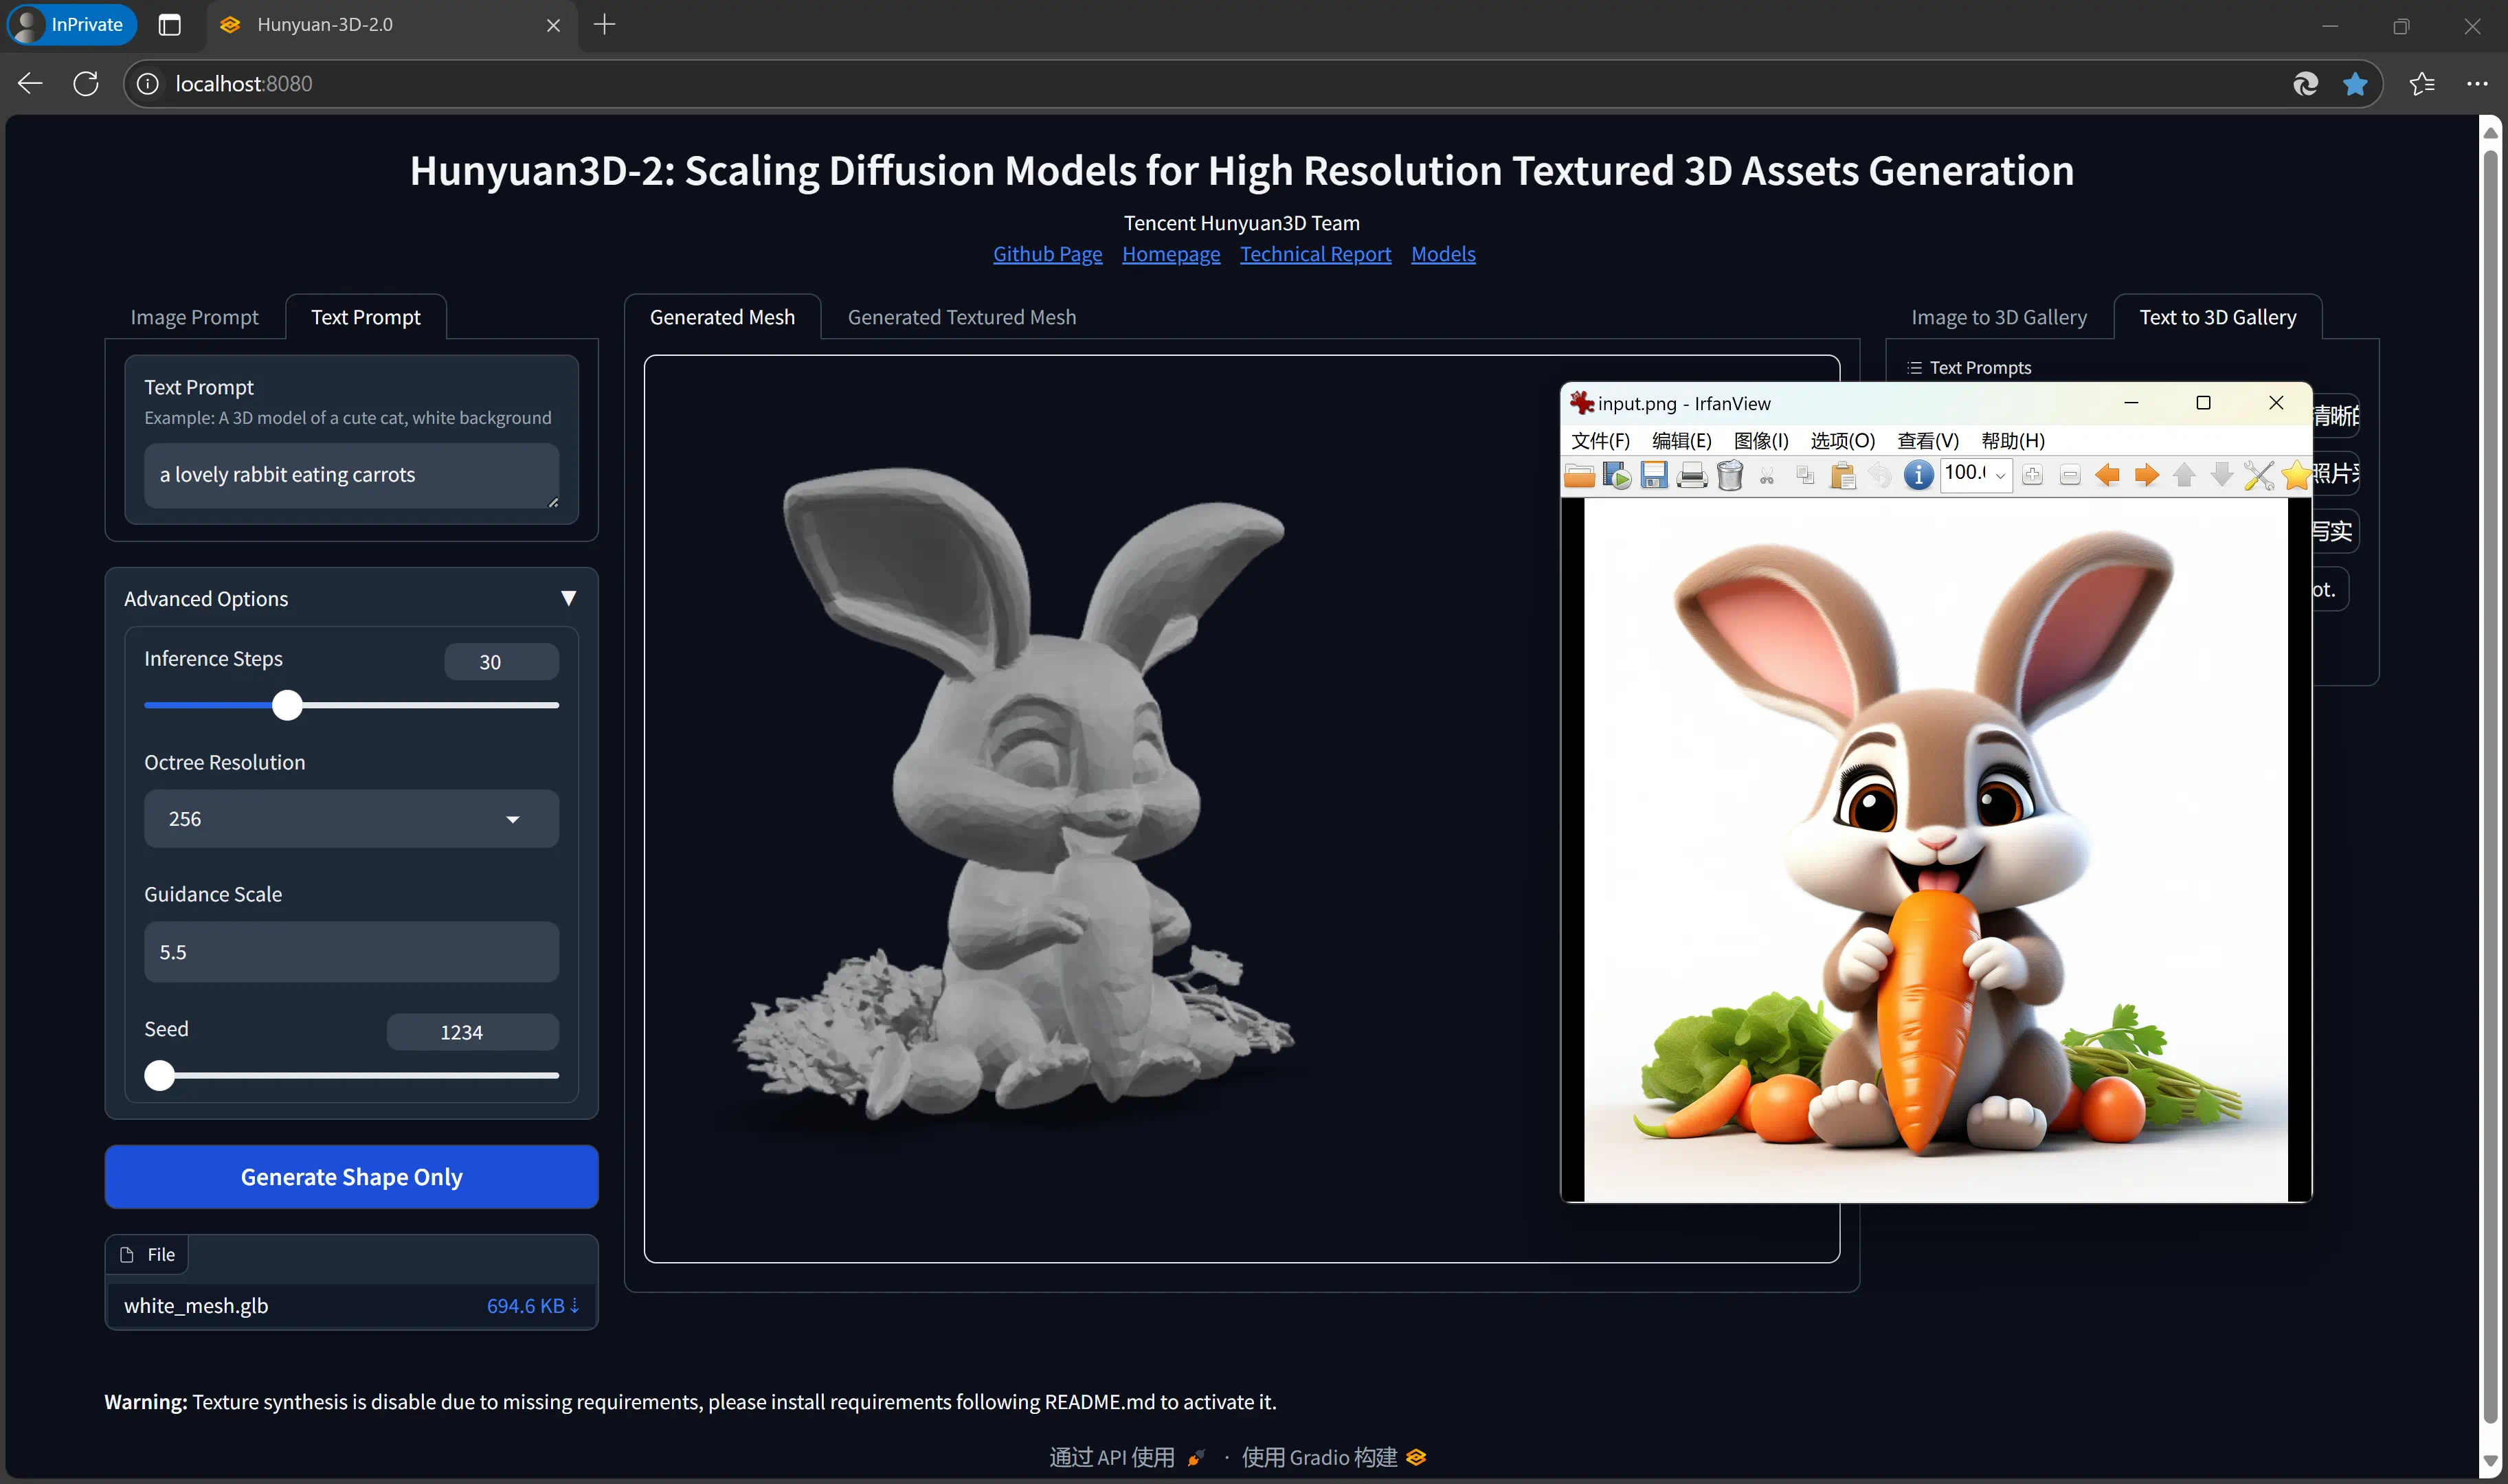Open the Generated Textured Mesh tab
This screenshot has height=1484, width=2508.
tap(961, 317)
